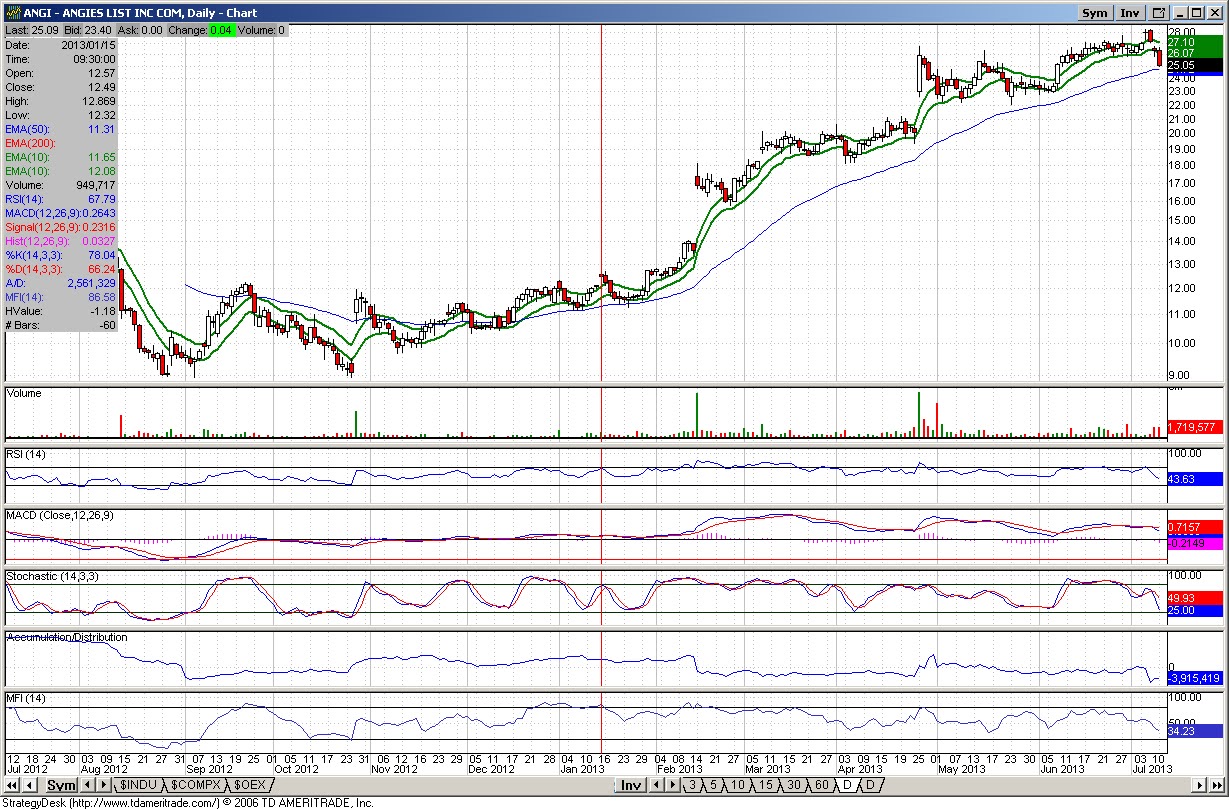1229x809 pixels.
Task: Select the 5 minute interval tab
Action: click(x=713, y=786)
